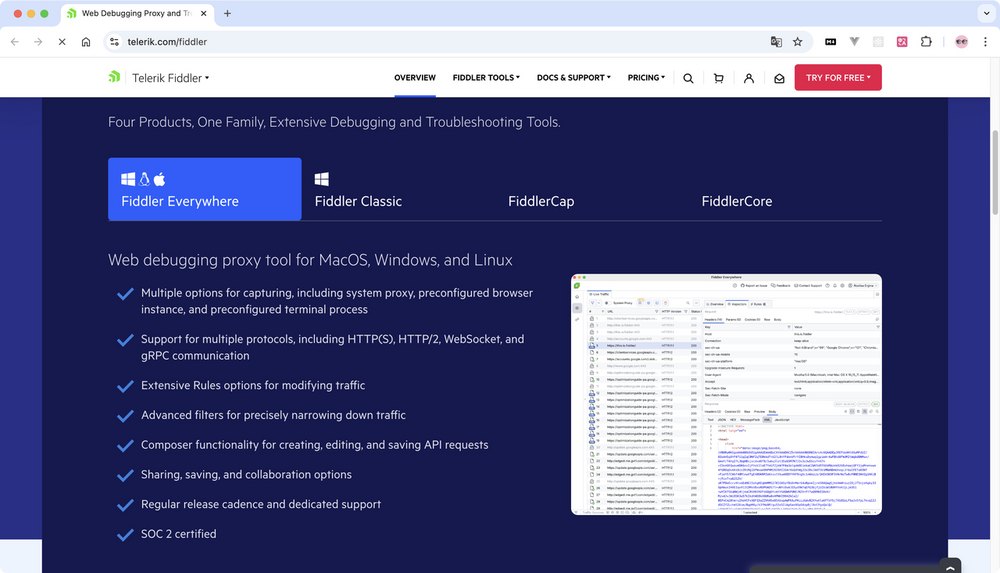Switch to the FiddlerCap tab
This screenshot has height=573, width=1000.
pyautogui.click(x=541, y=201)
